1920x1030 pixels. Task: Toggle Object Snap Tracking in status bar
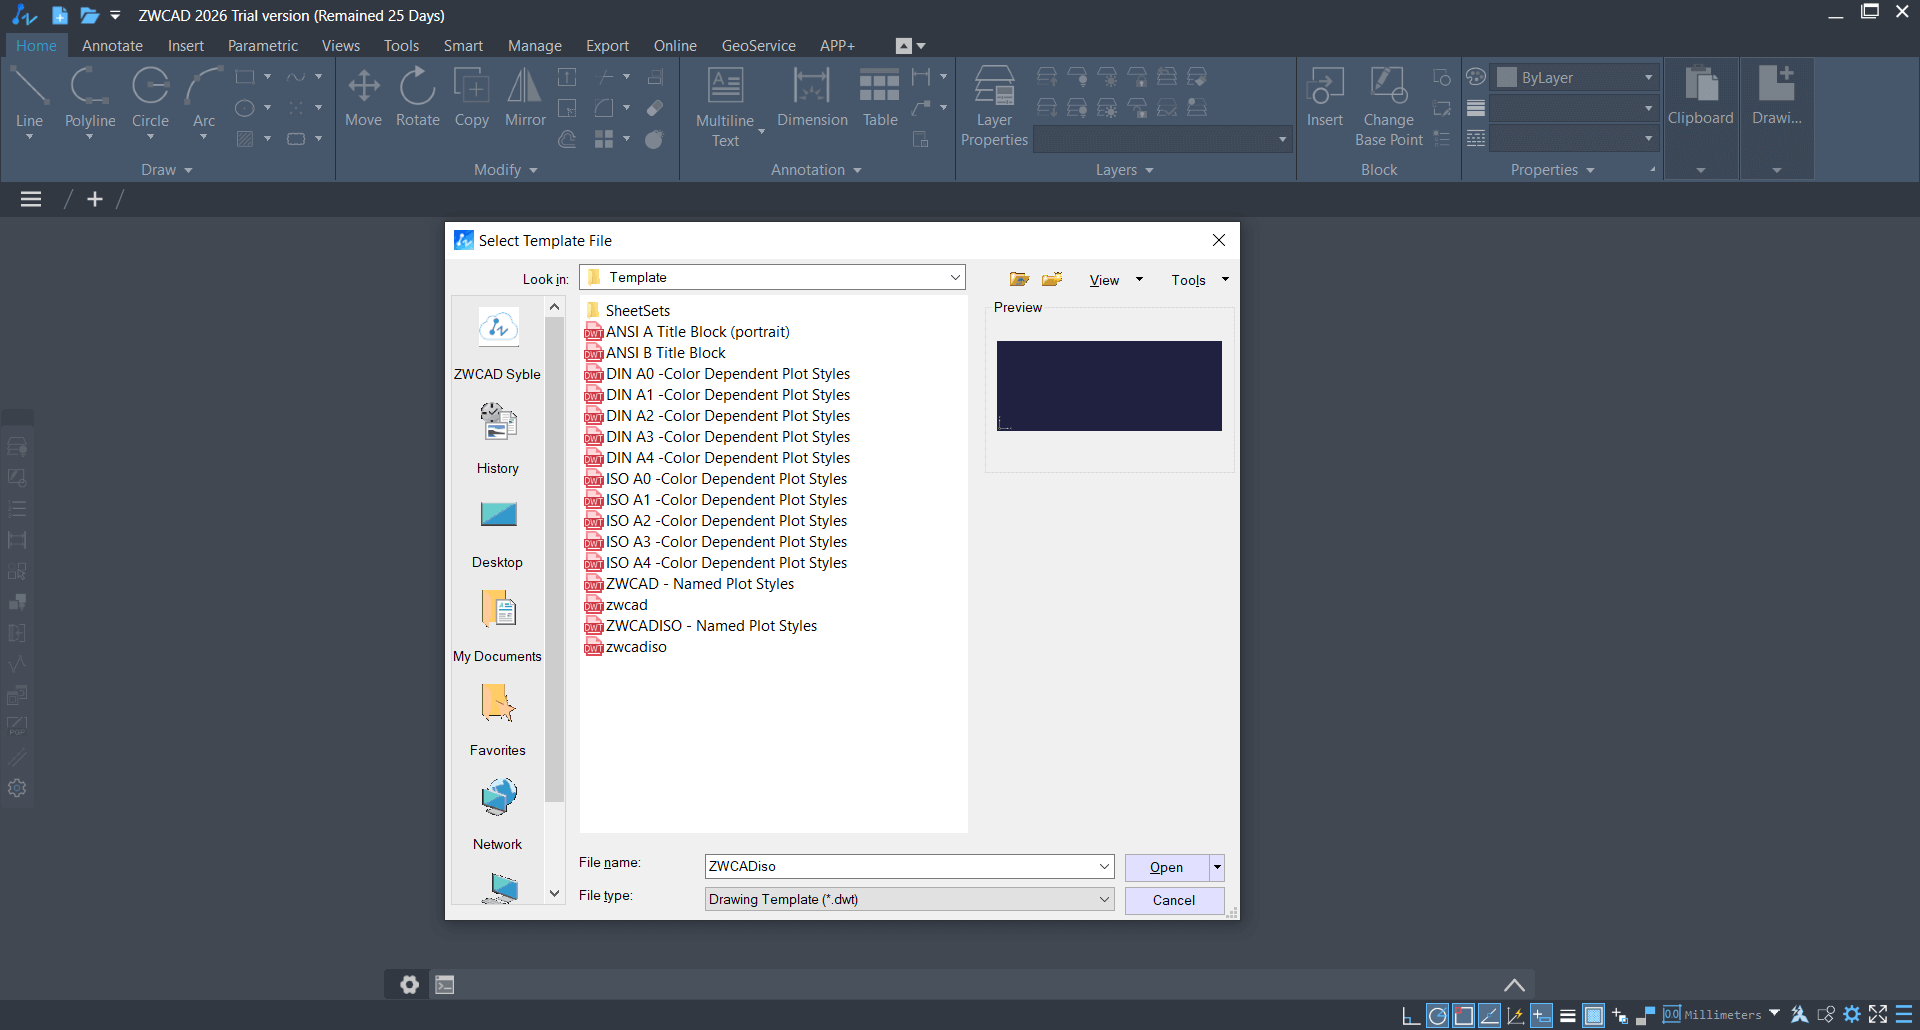(x=1489, y=1015)
